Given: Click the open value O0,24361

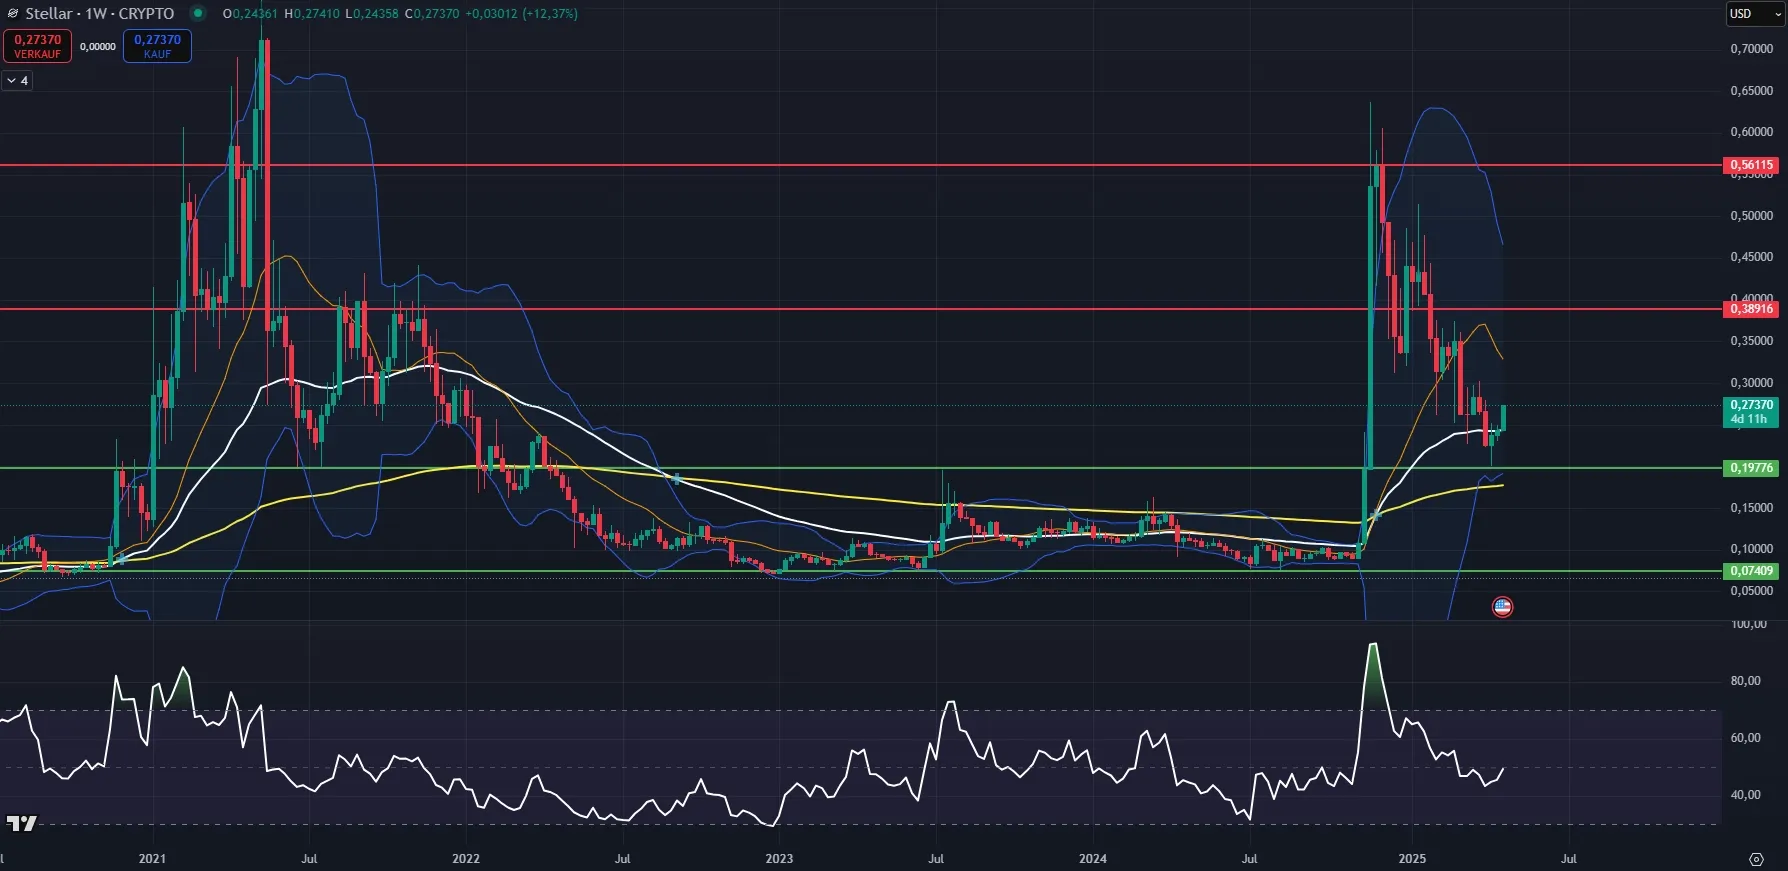Looking at the screenshot, I should [250, 14].
